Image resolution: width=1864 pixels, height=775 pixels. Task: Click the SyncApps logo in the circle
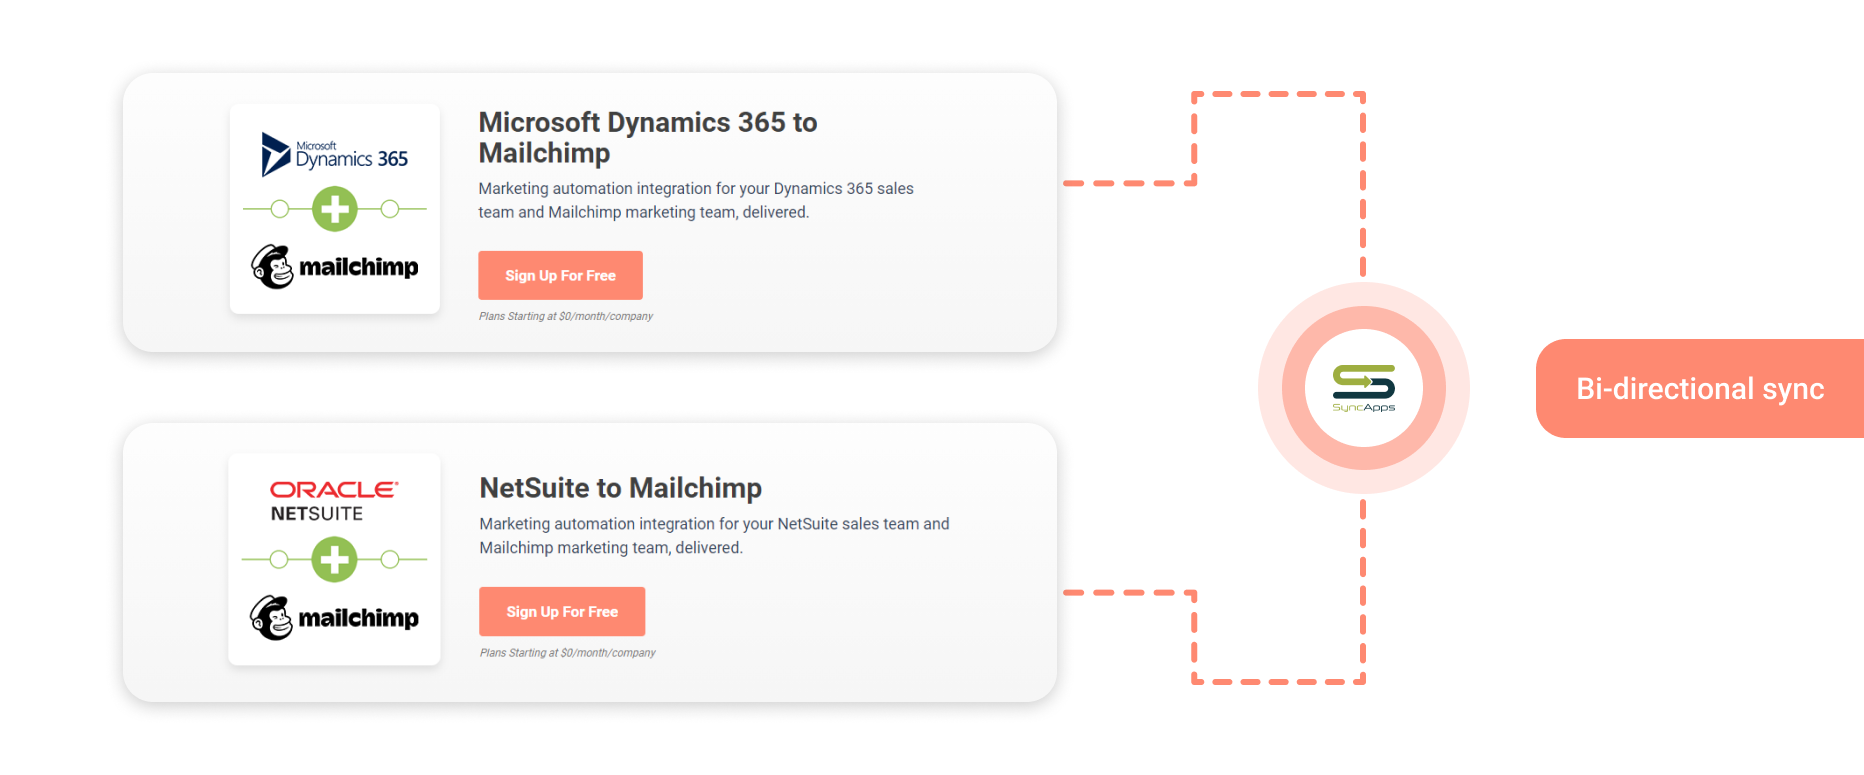(1364, 388)
